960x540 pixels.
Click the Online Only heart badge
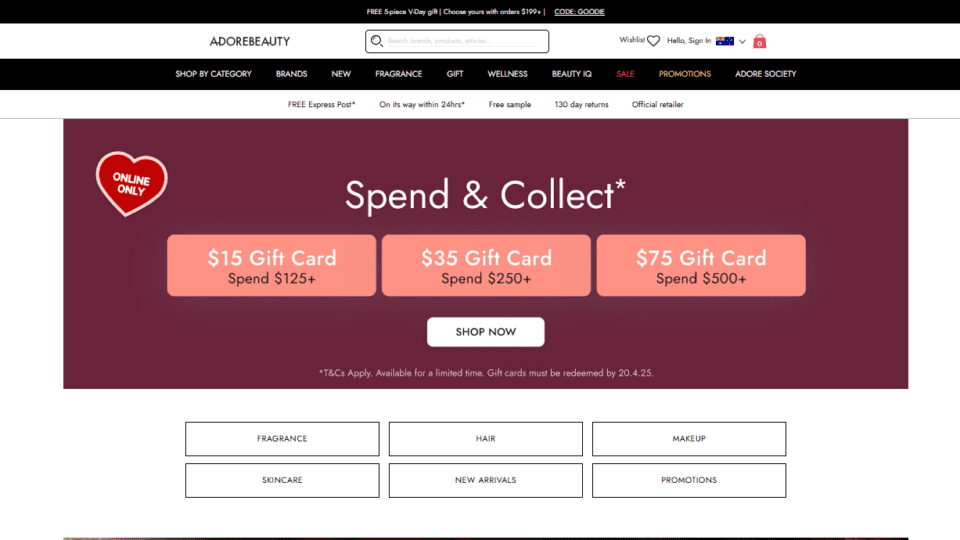point(132,183)
